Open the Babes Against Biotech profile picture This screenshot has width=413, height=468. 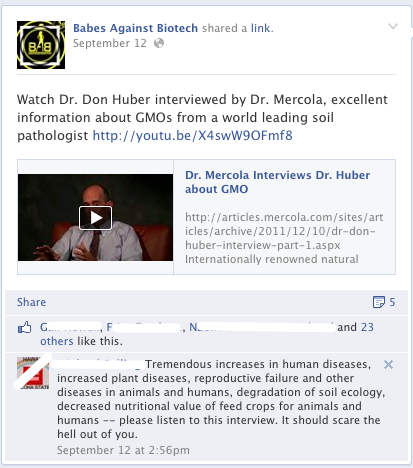(x=41, y=45)
